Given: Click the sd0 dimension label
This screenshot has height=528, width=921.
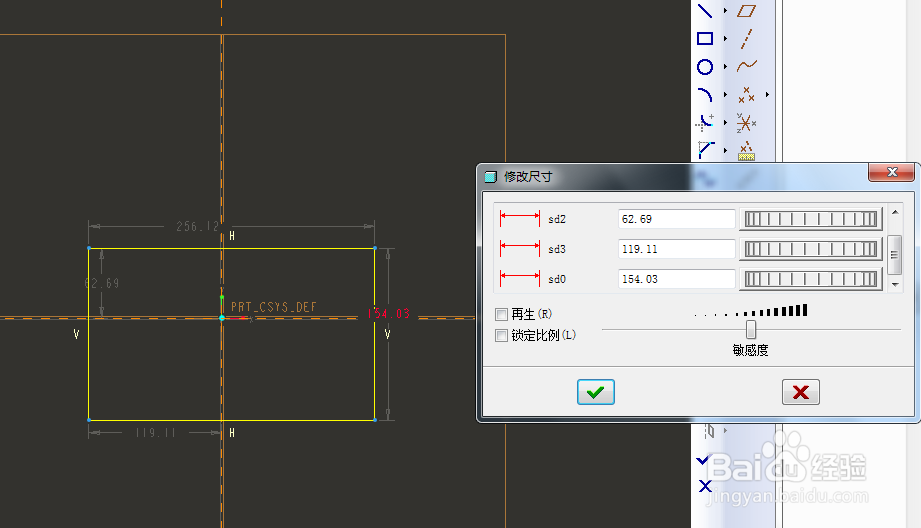Looking at the screenshot, I should tap(557, 279).
